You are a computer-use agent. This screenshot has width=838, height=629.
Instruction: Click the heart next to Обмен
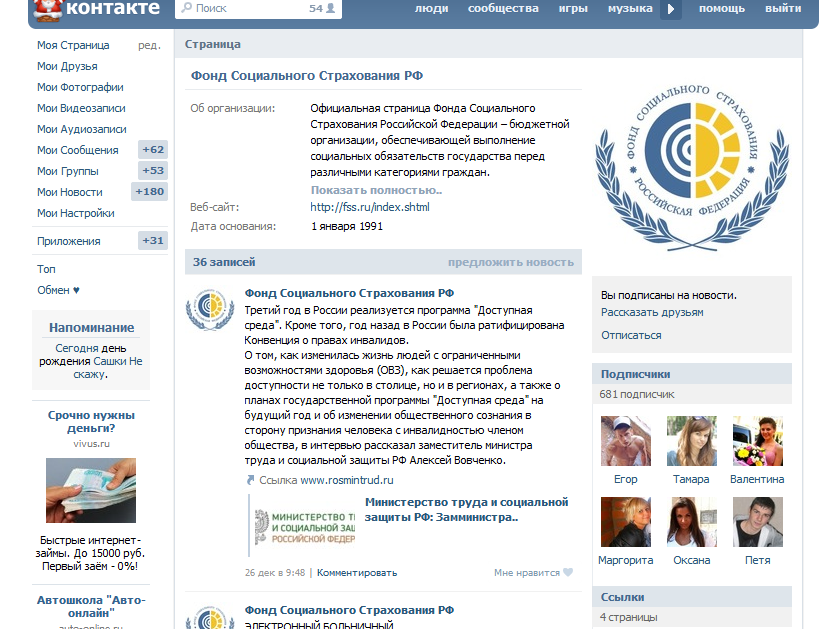point(76,290)
